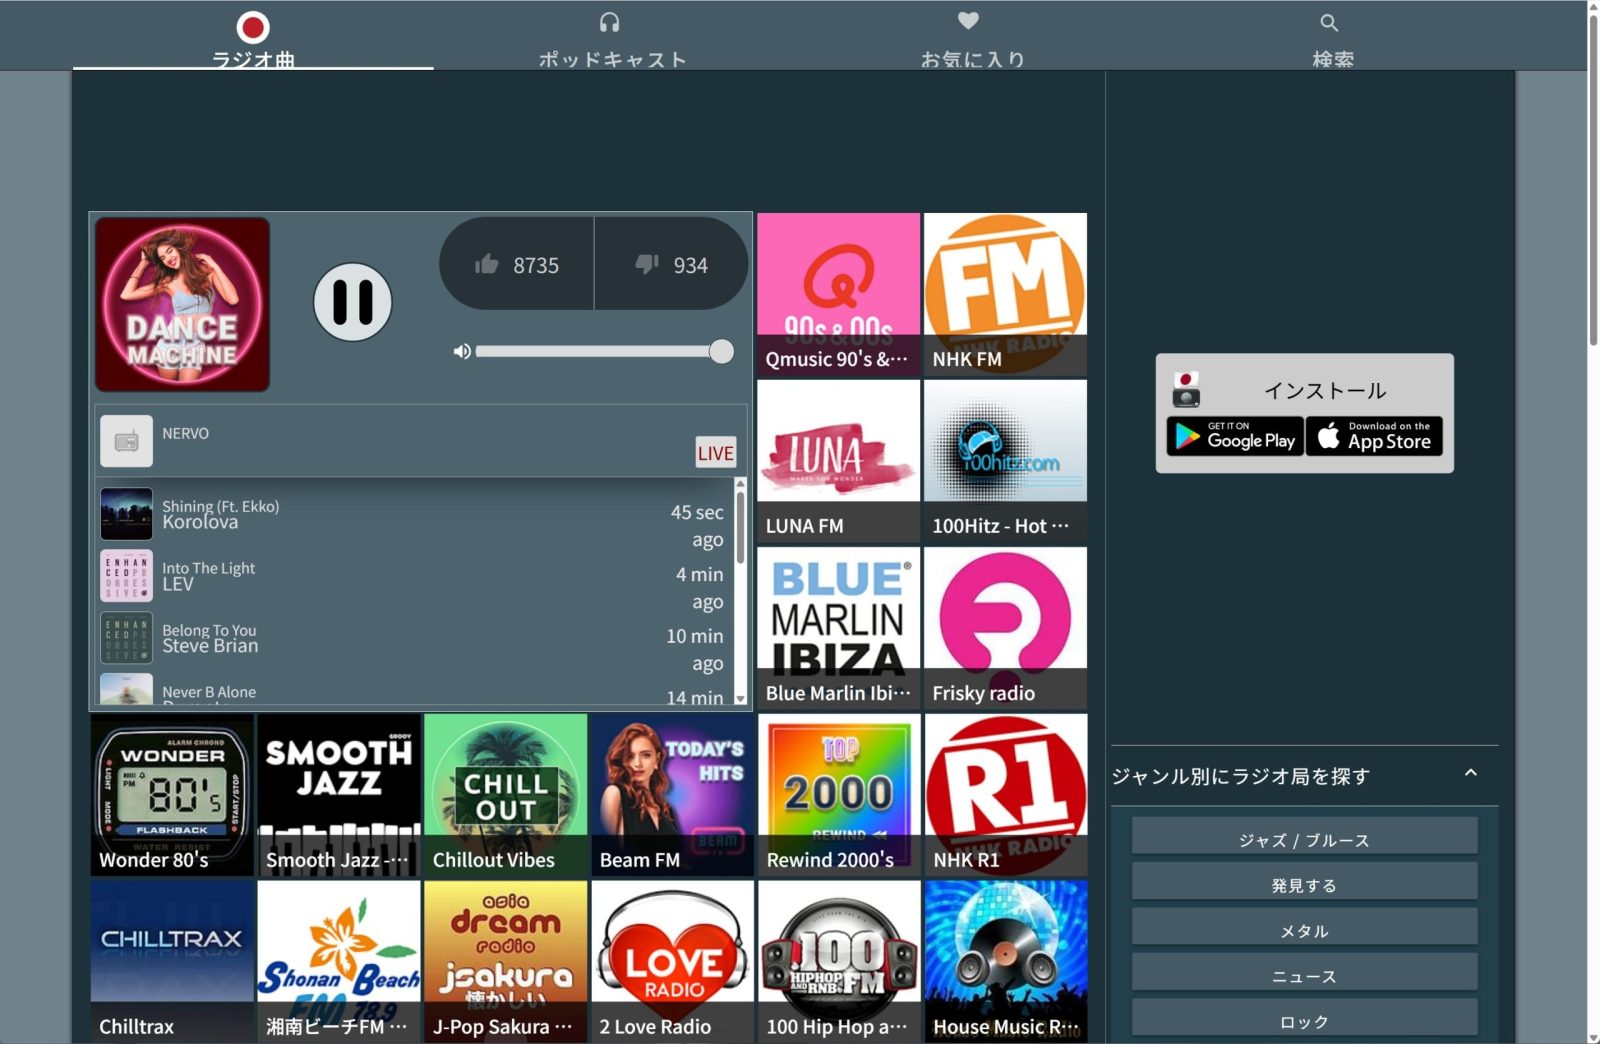Viewport: 1600px width, 1044px height.
Task: Tune in to Chillout Vibes station
Action: pyautogui.click(x=505, y=795)
